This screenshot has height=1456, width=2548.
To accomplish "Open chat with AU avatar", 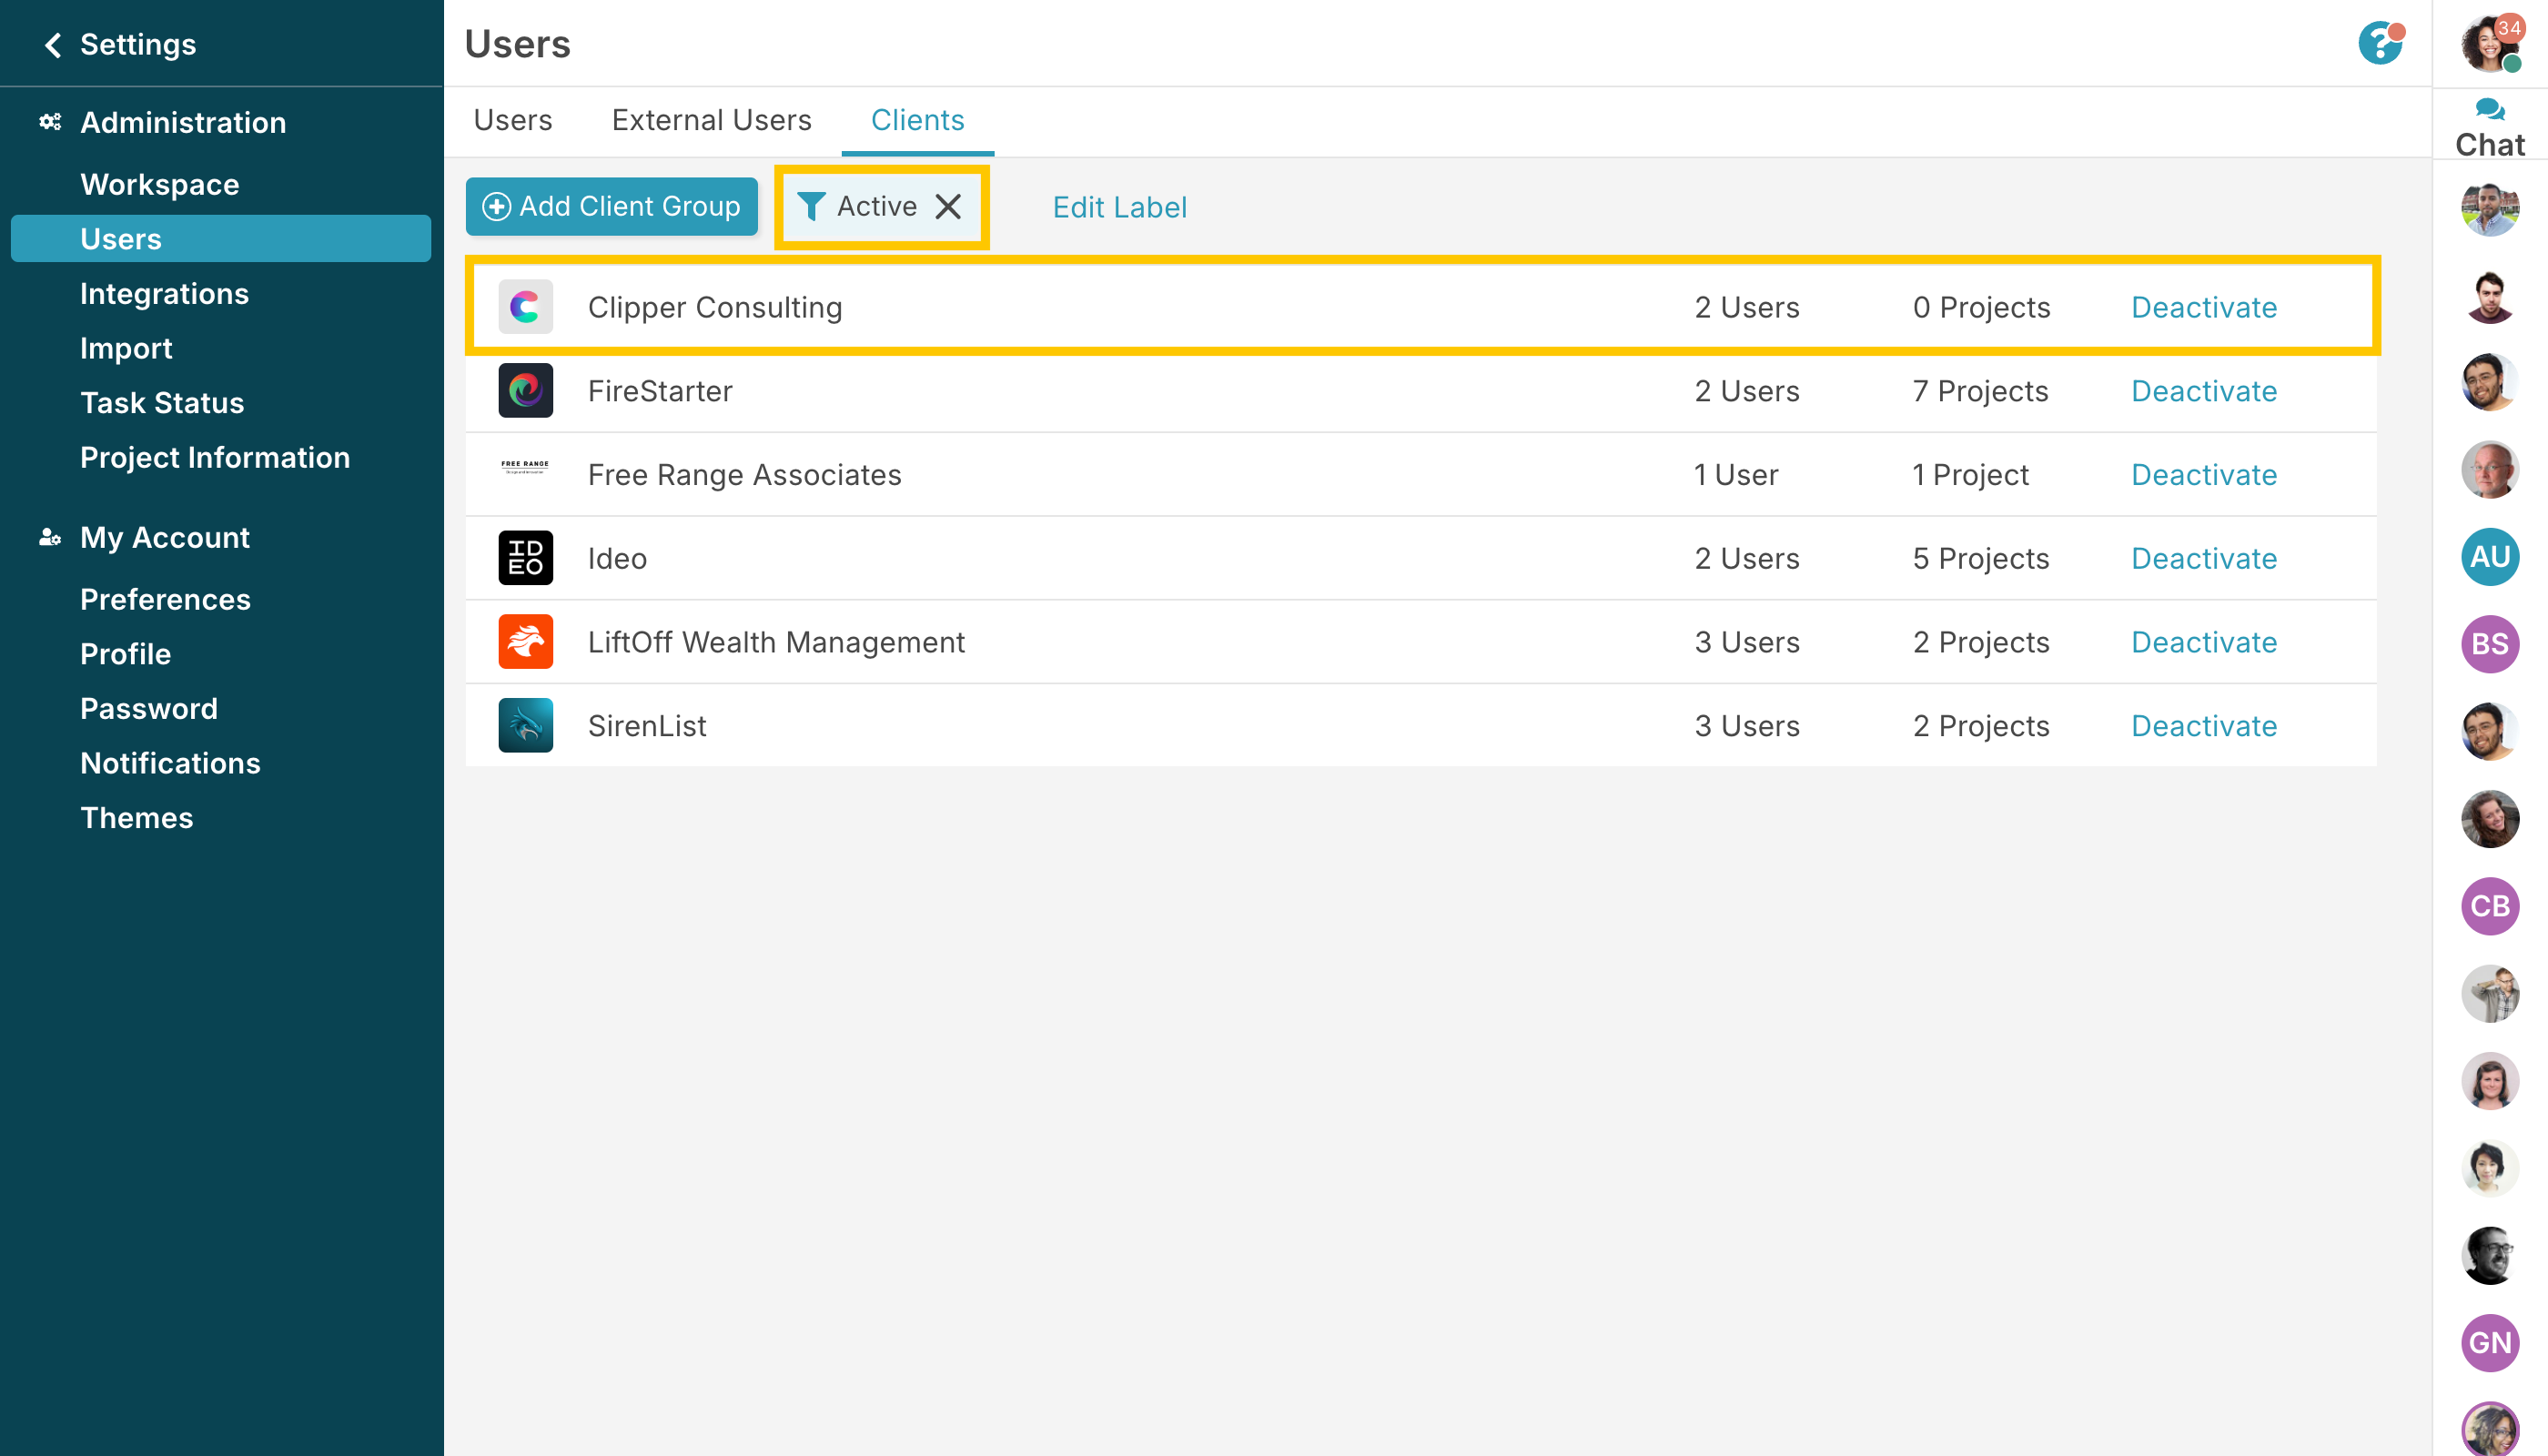I will click(x=2489, y=557).
